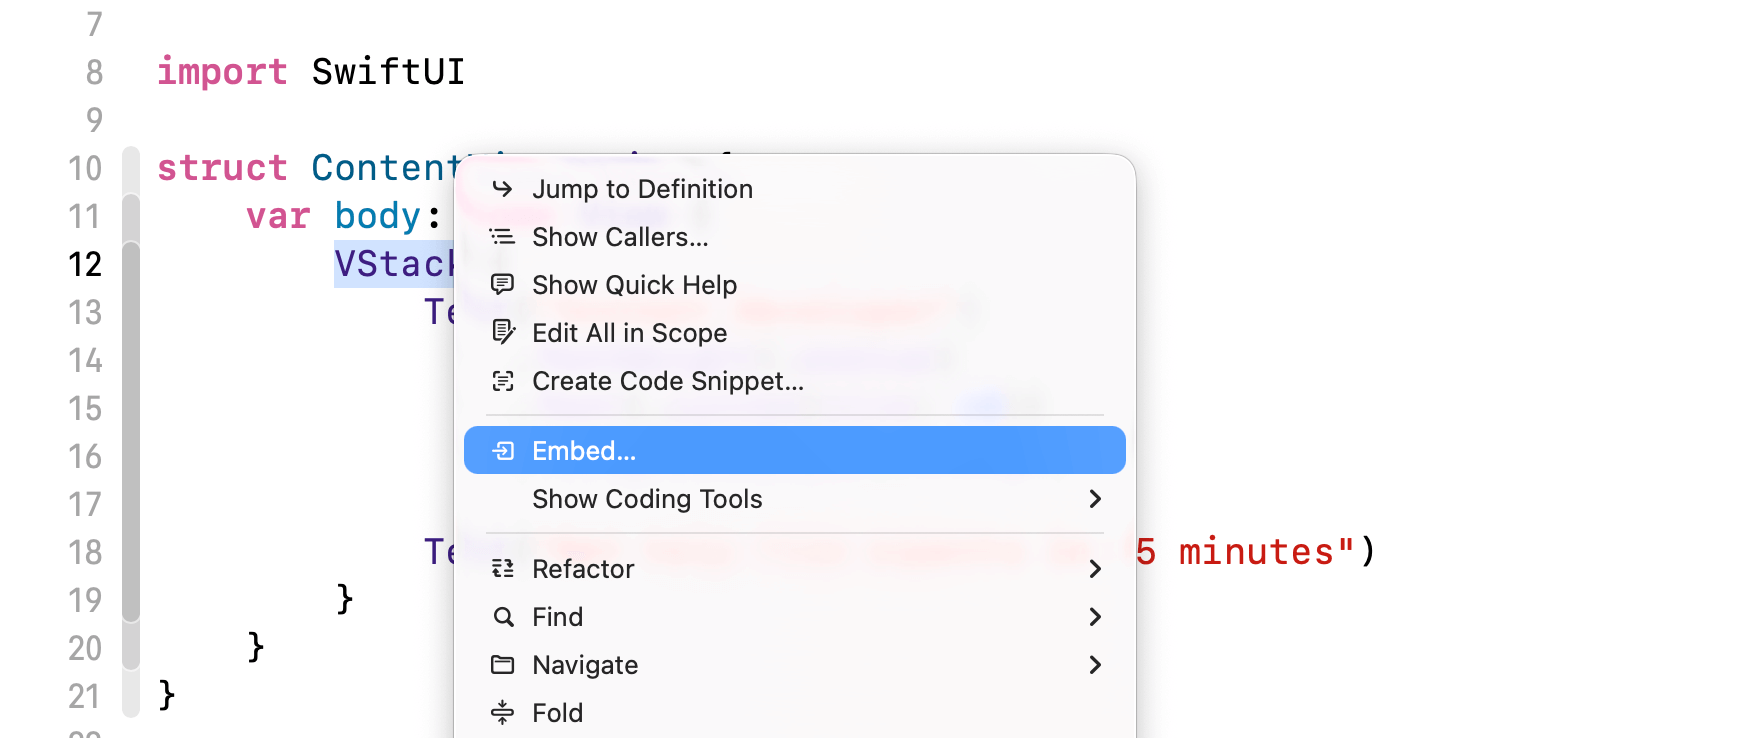The image size is (1746, 738).
Task: Select Show Quick Help menu entry
Action: coord(634,285)
